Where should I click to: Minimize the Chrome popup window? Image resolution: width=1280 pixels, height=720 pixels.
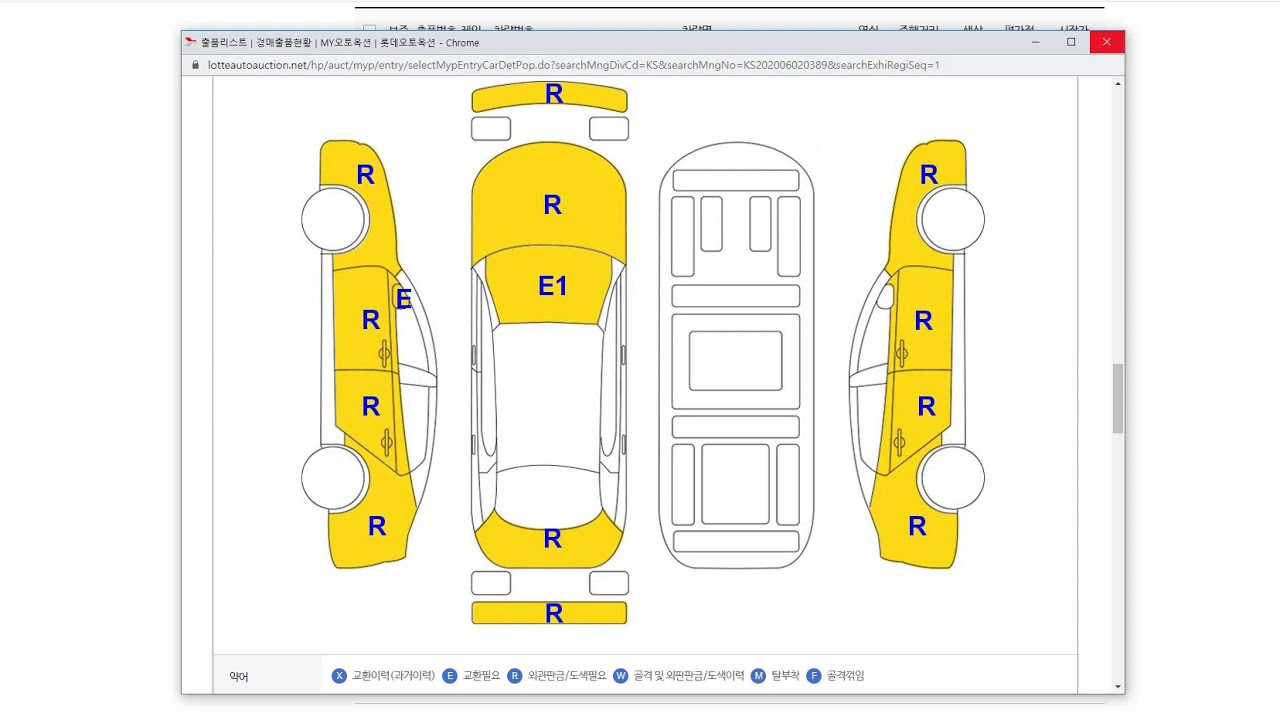tap(1036, 42)
